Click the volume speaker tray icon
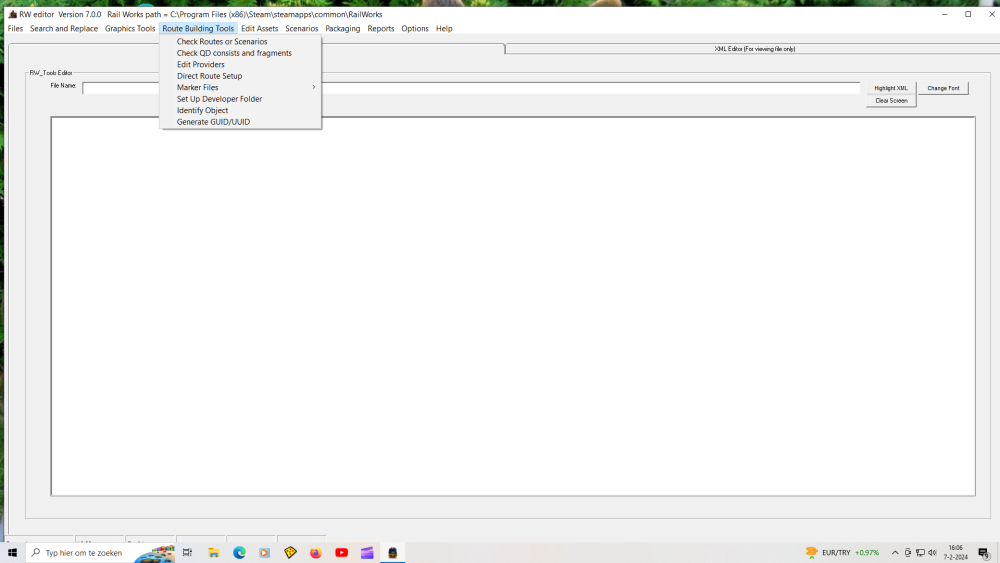Viewport: 1000px width, 563px height. pos(932,552)
